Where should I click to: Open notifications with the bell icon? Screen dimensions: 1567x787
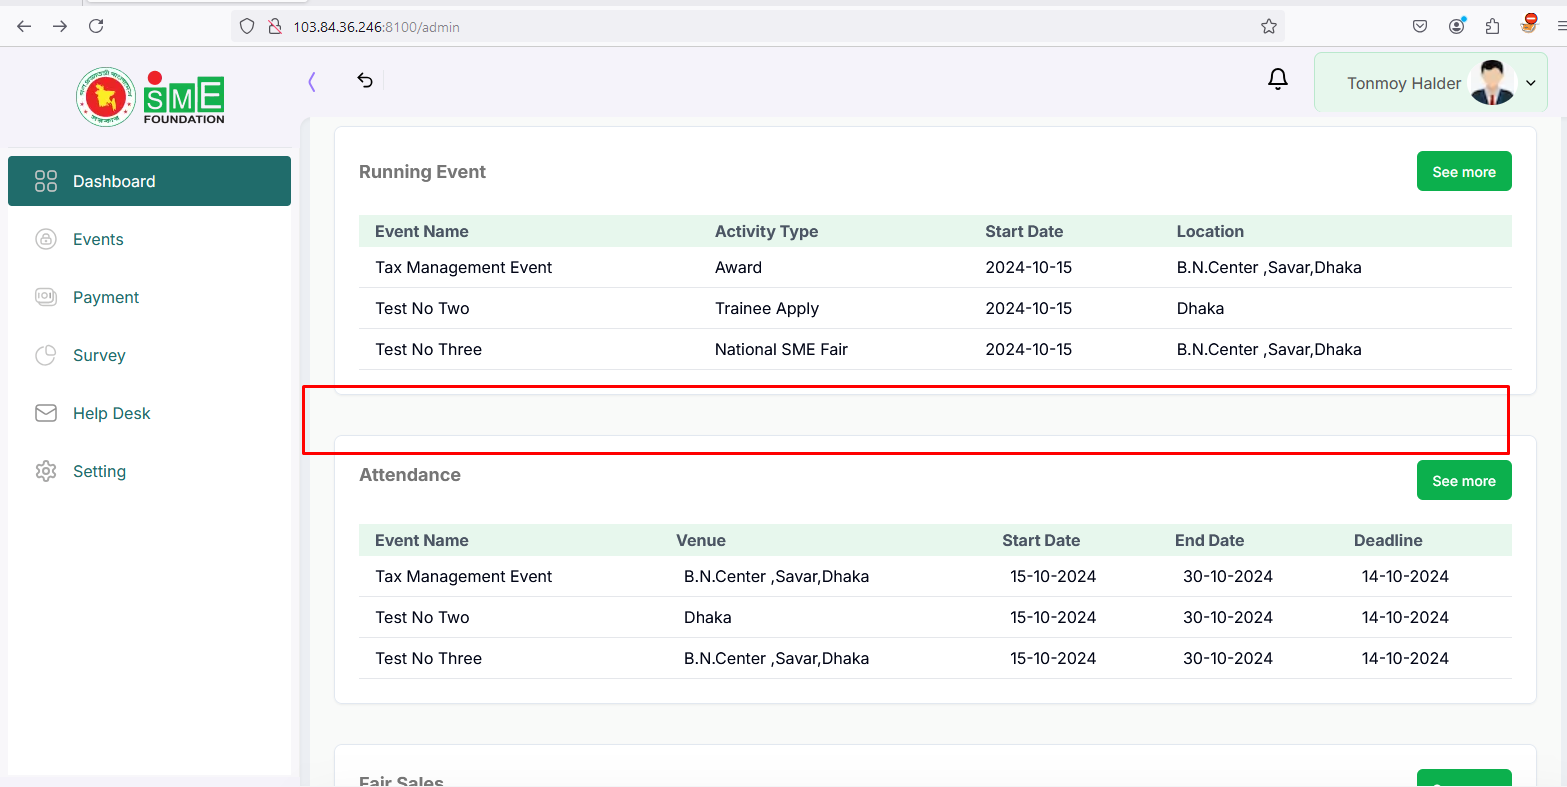(x=1278, y=79)
